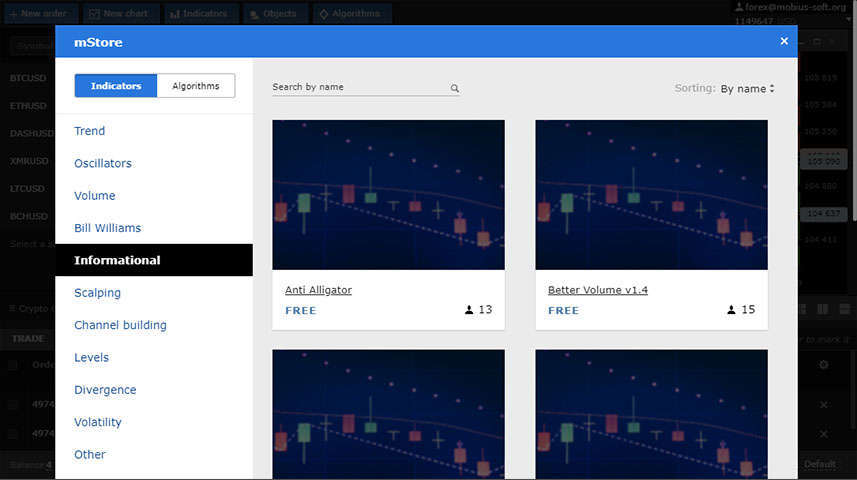The height and width of the screenshot is (480, 857).
Task: Close the mStore dialog
Action: (x=784, y=41)
